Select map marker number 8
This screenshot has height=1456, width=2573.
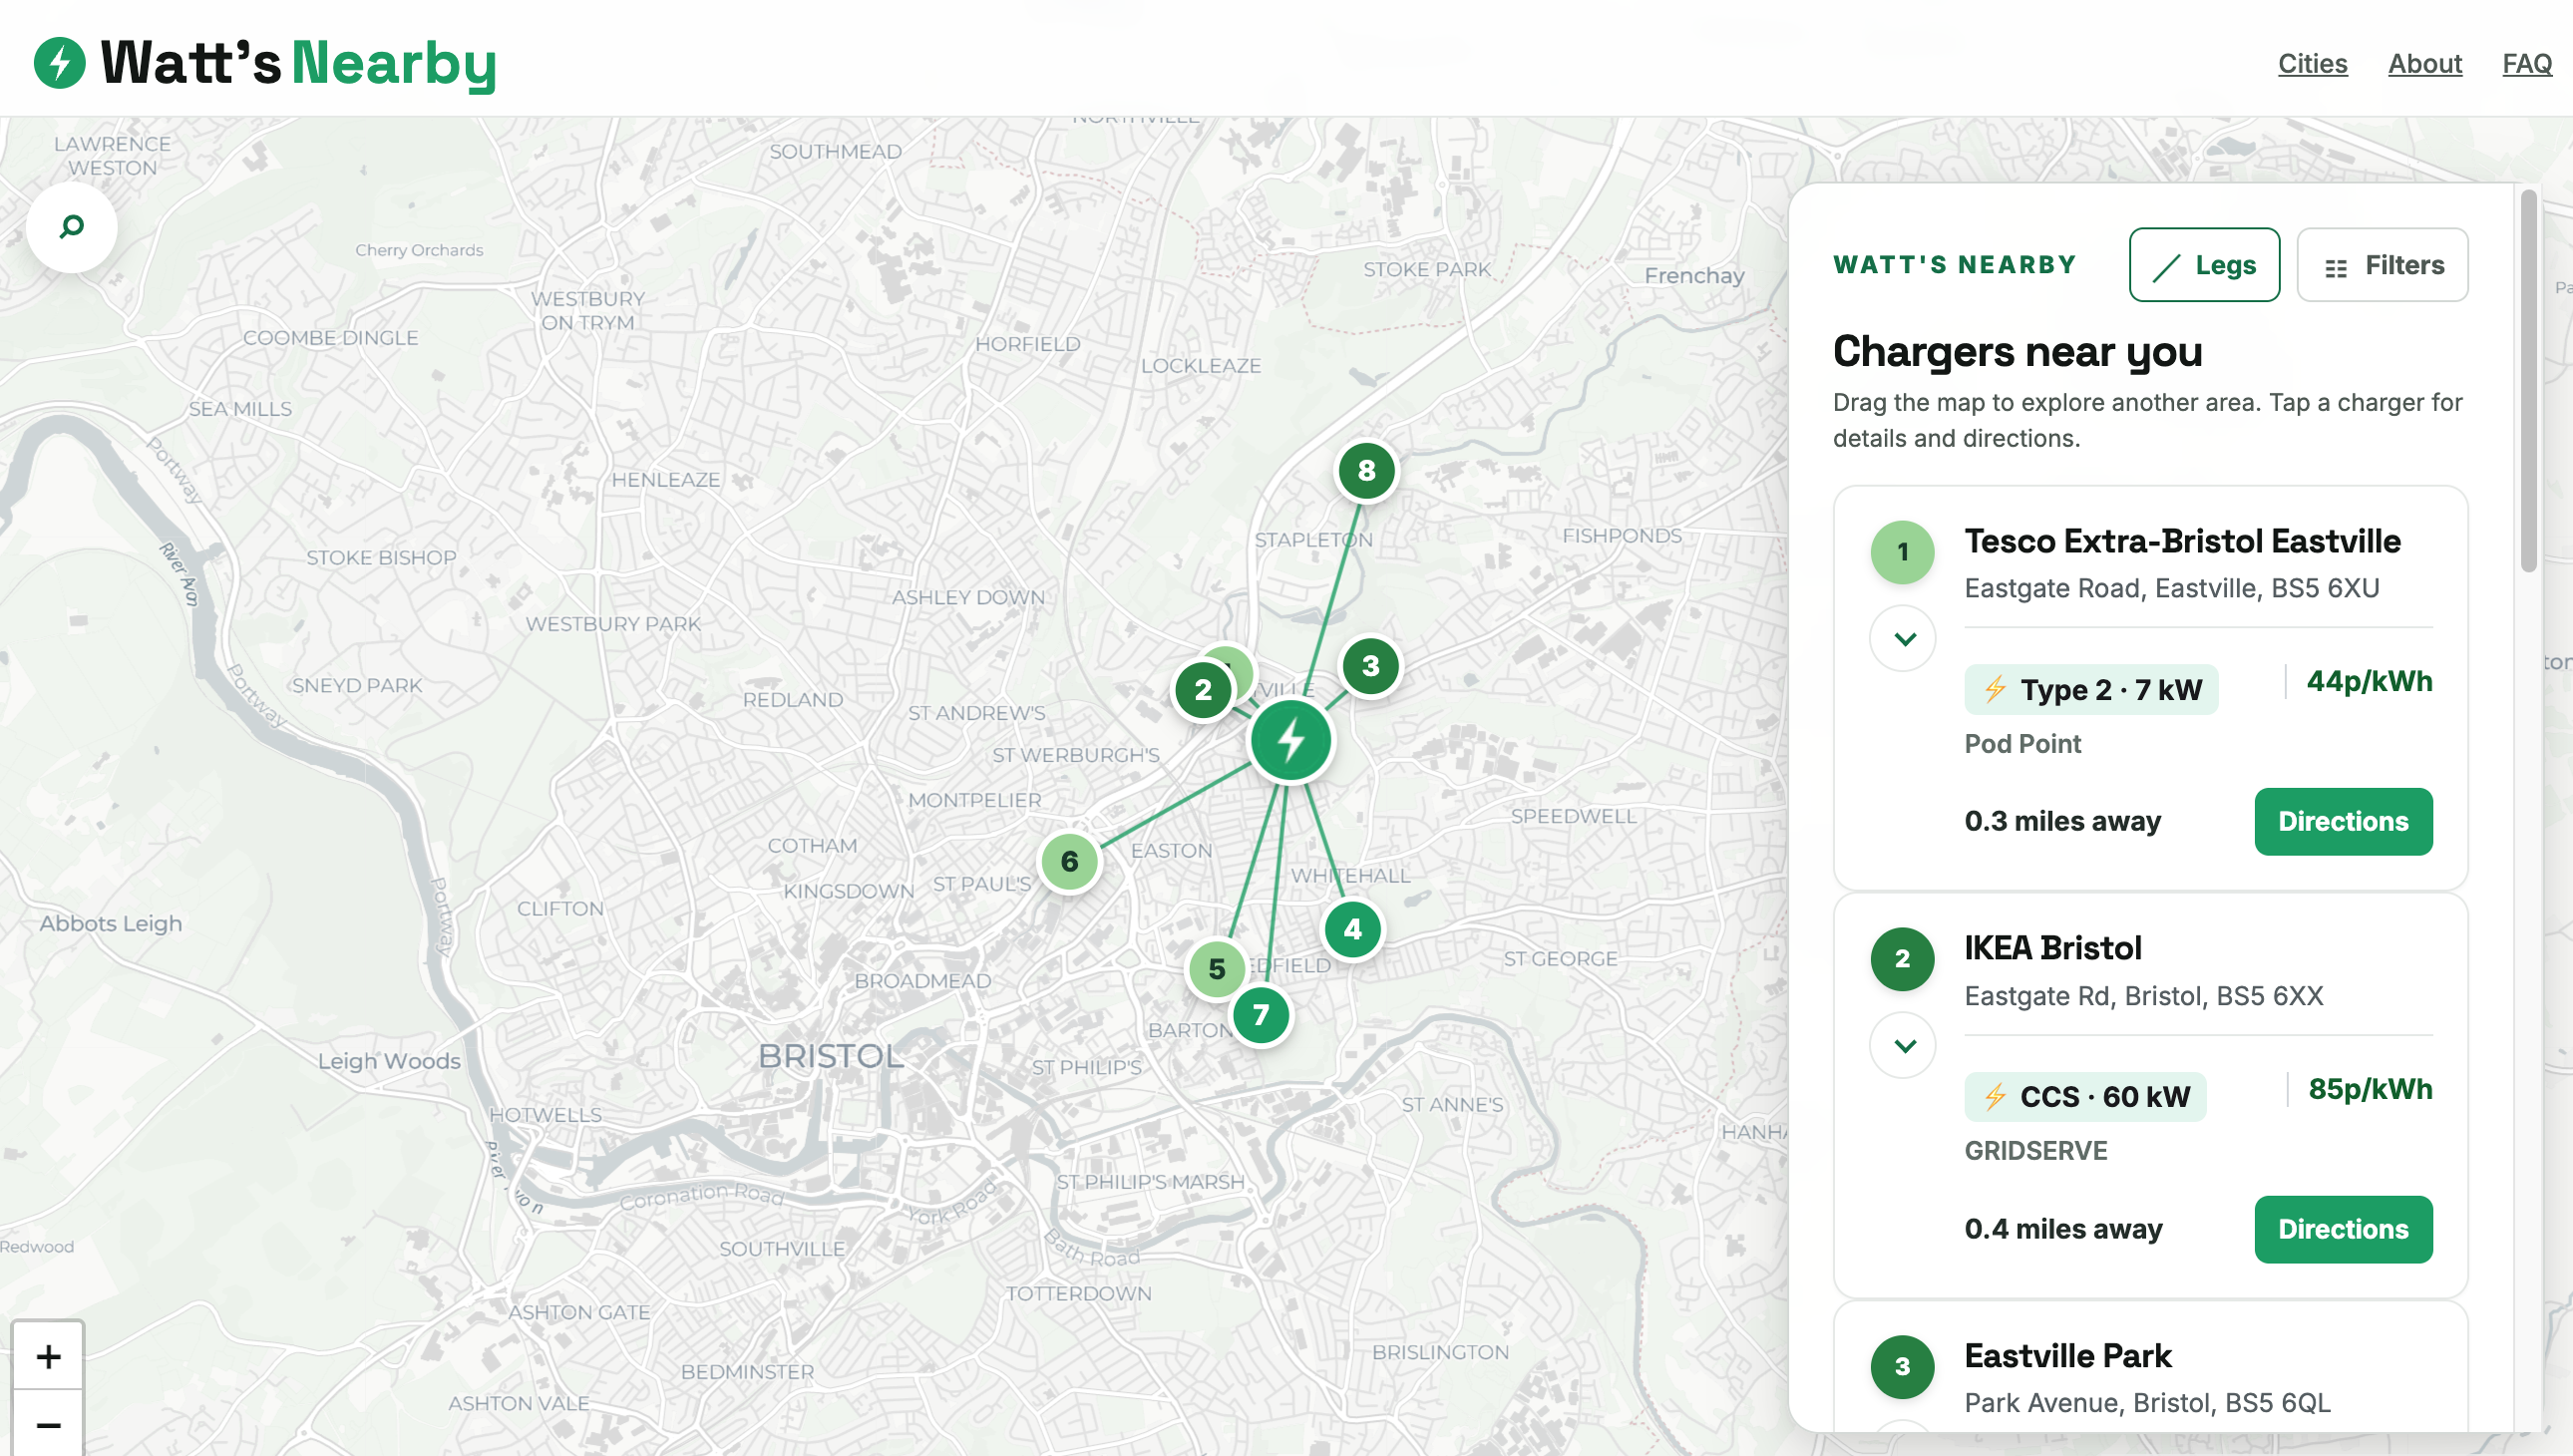click(x=1366, y=470)
